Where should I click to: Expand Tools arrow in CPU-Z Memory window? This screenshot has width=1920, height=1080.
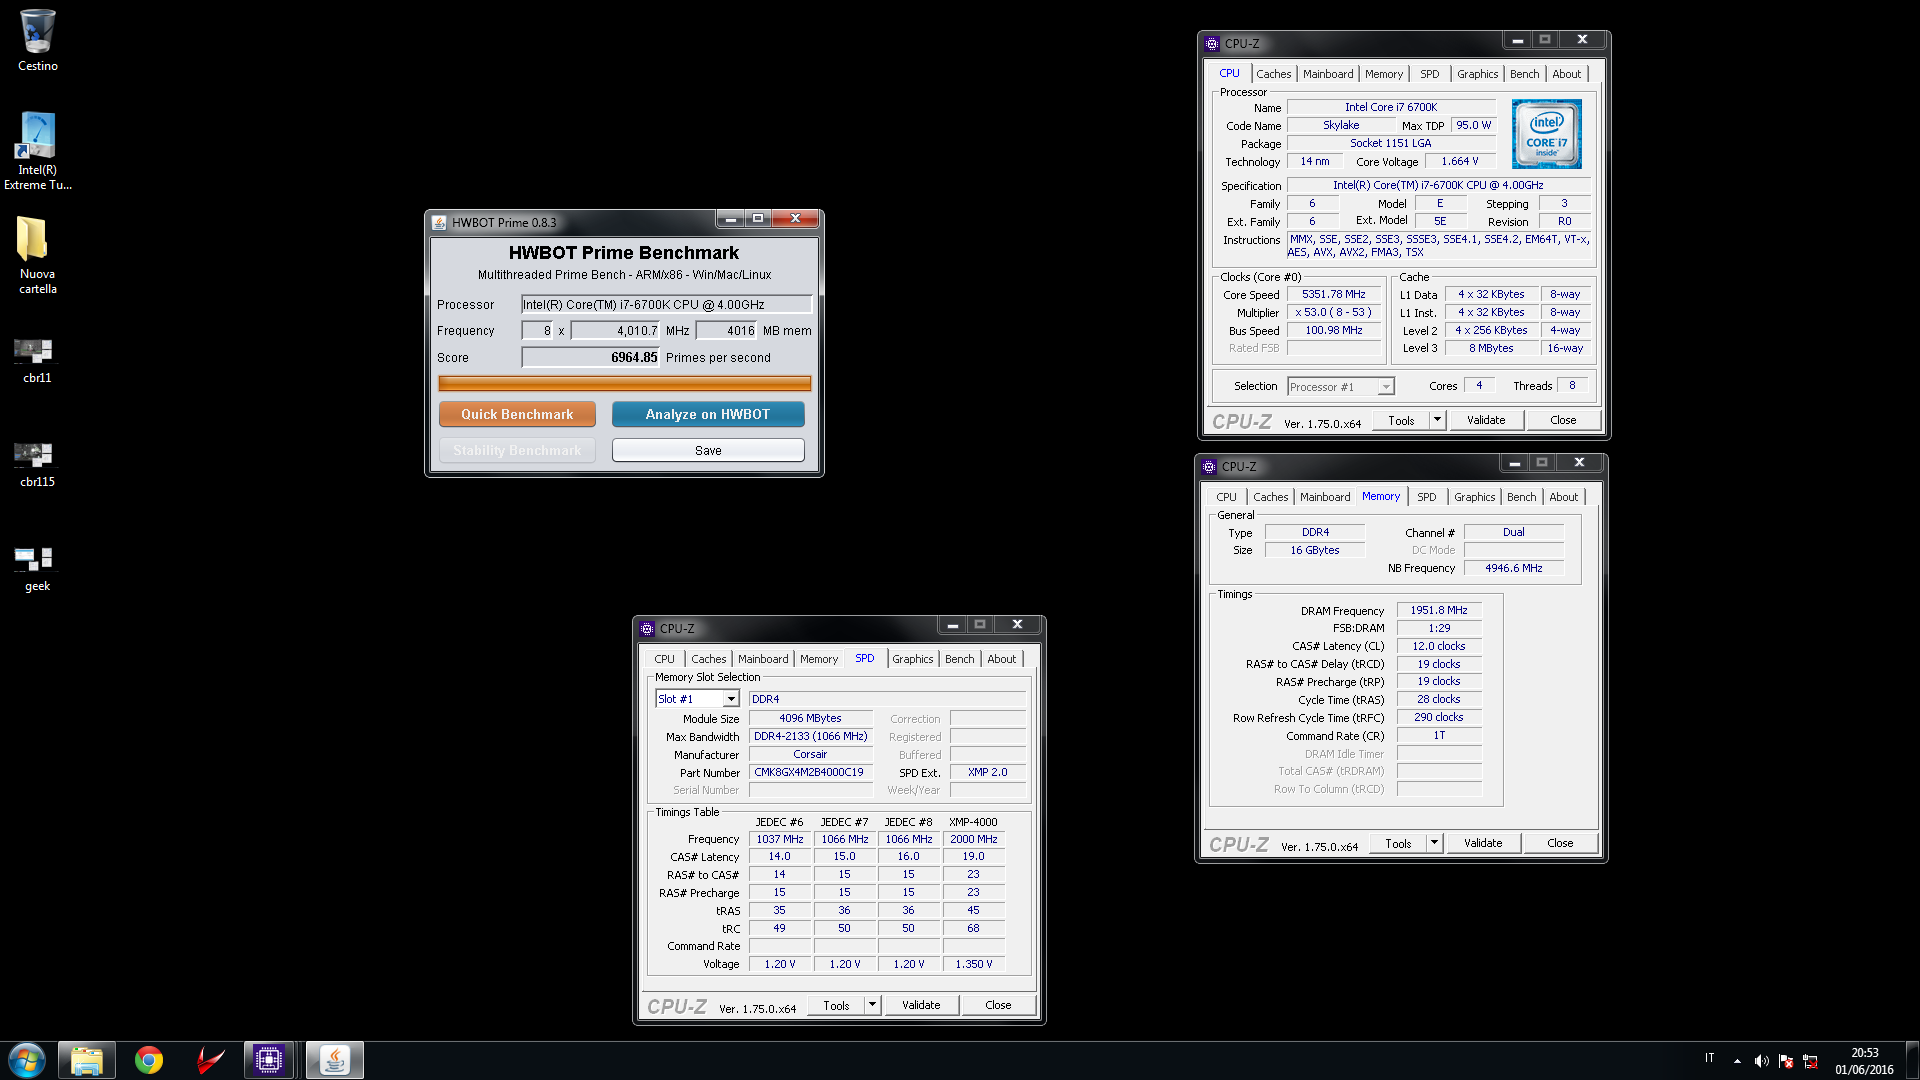coord(1434,843)
